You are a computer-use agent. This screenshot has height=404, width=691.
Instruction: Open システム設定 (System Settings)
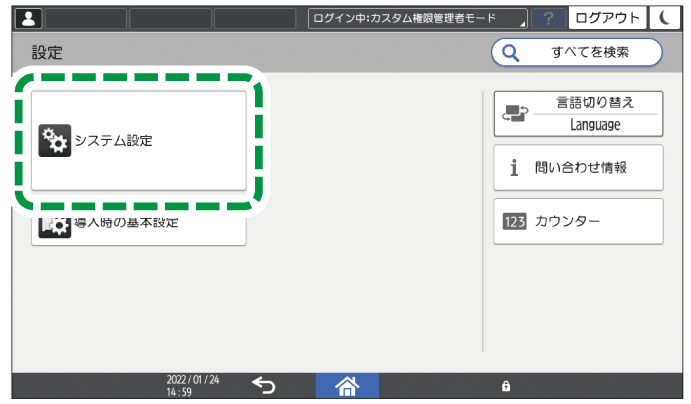tap(139, 141)
